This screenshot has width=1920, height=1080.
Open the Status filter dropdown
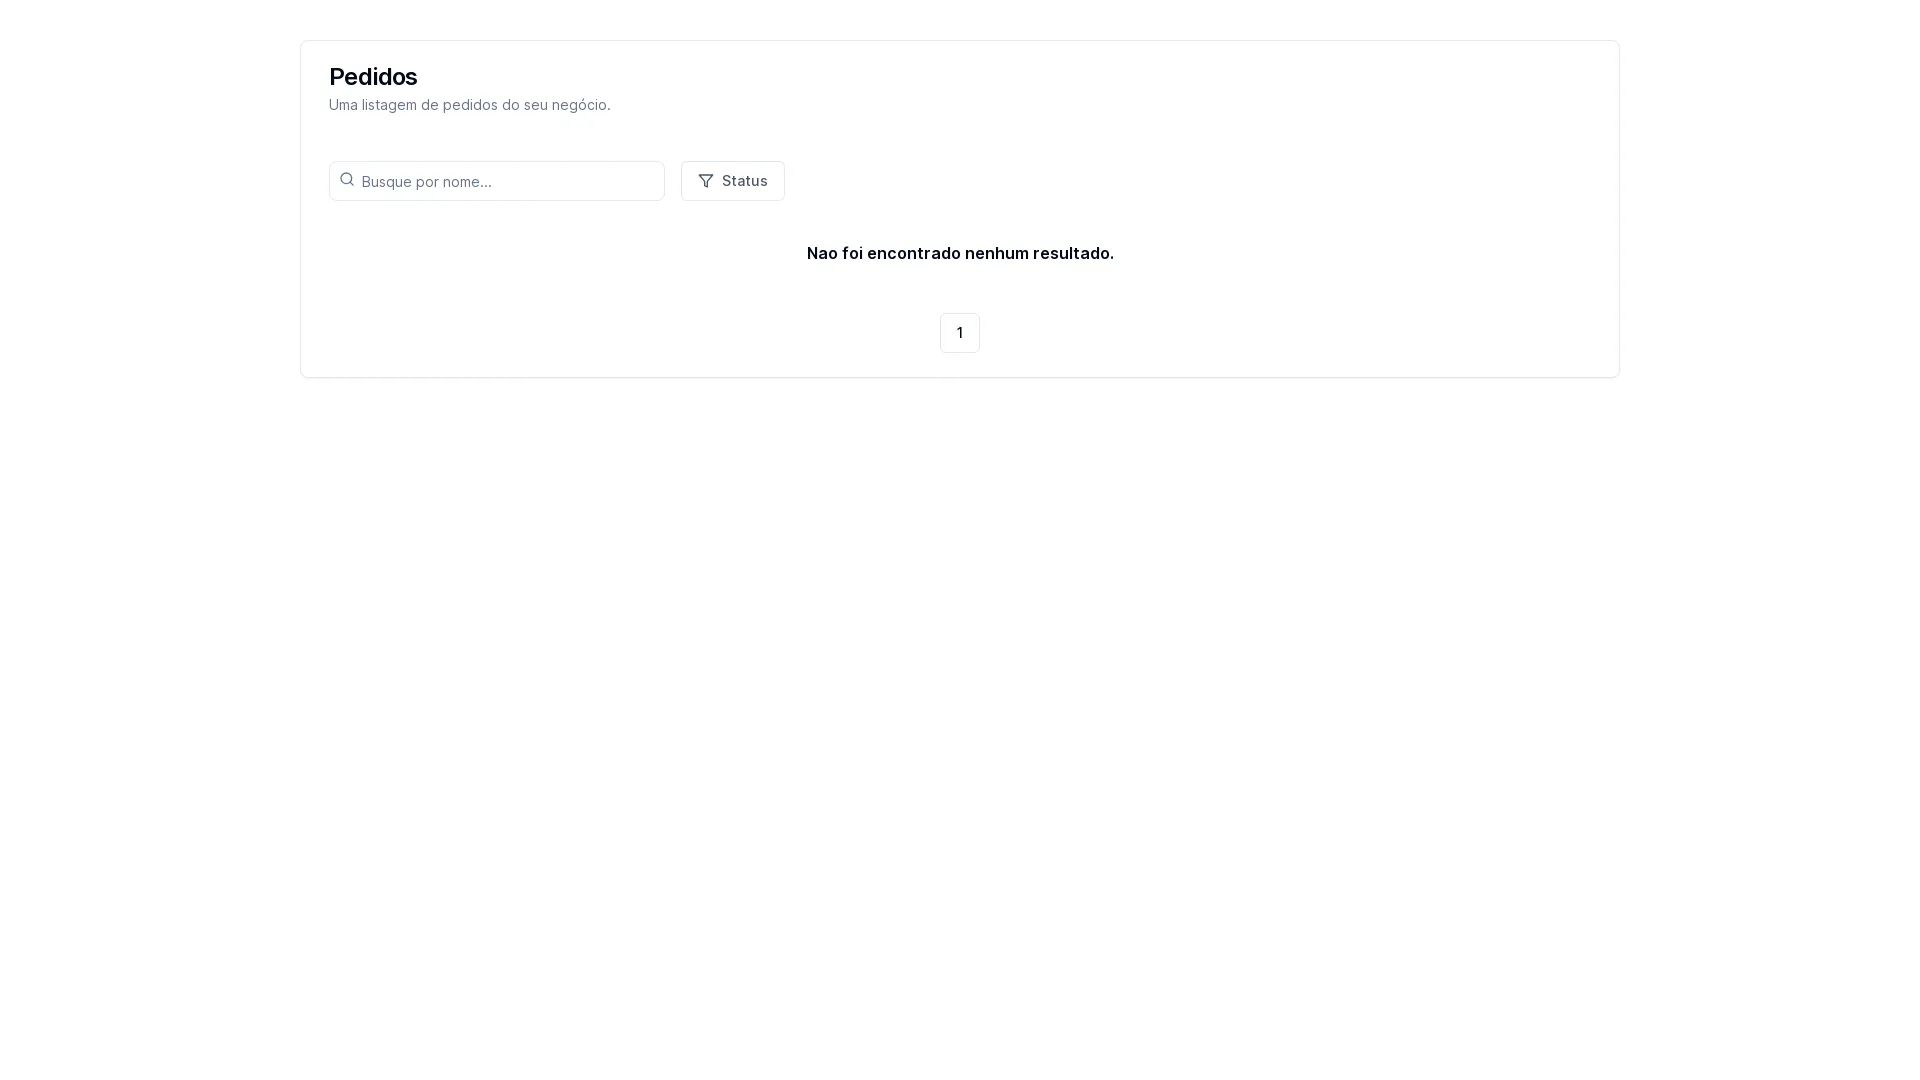[x=732, y=181]
